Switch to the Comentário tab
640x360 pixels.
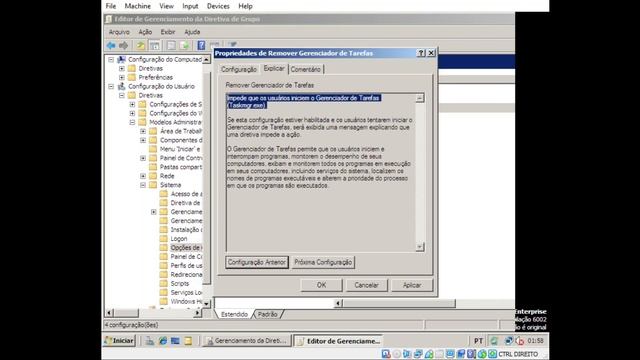[x=305, y=69]
